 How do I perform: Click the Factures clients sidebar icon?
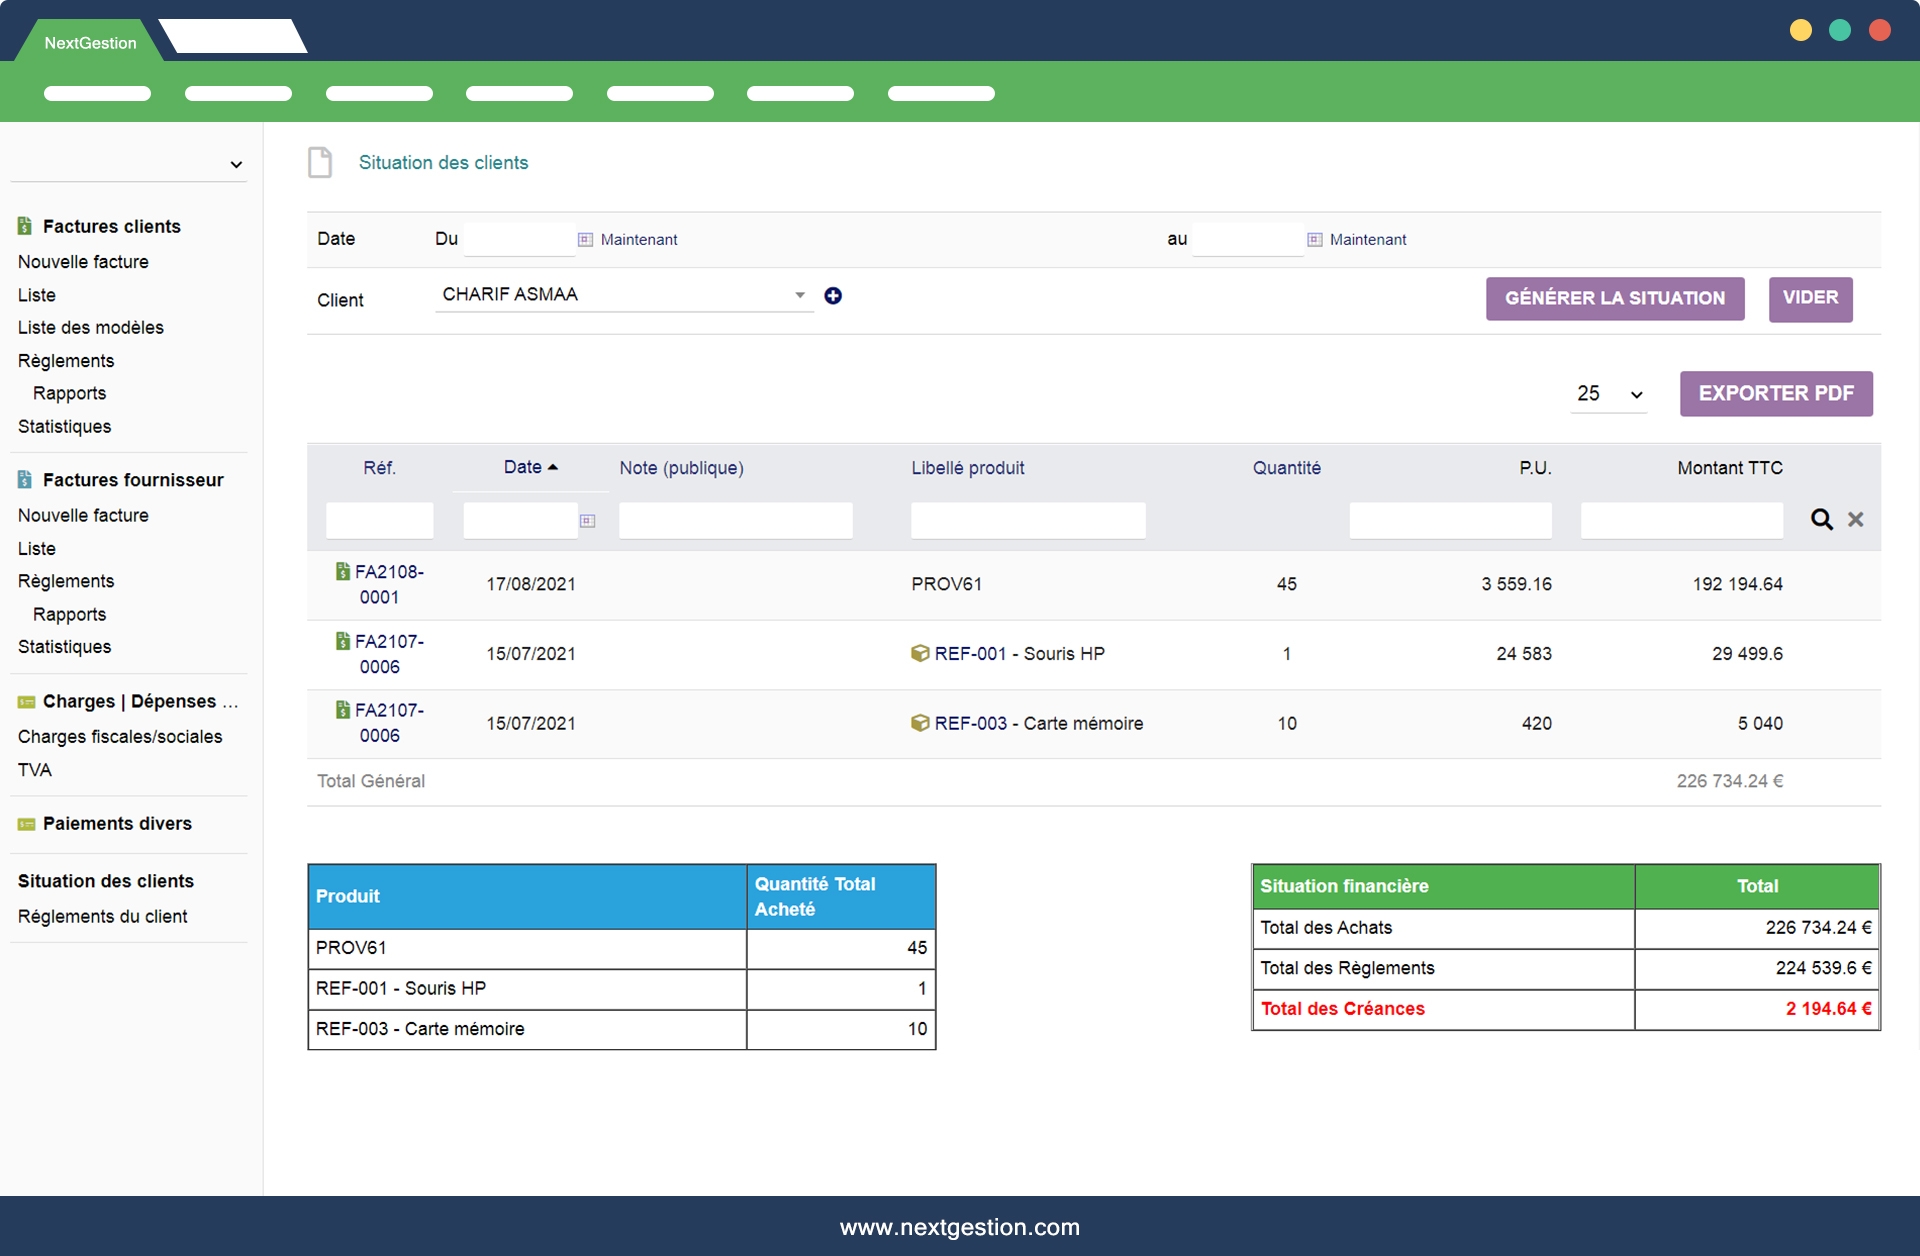click(x=25, y=226)
